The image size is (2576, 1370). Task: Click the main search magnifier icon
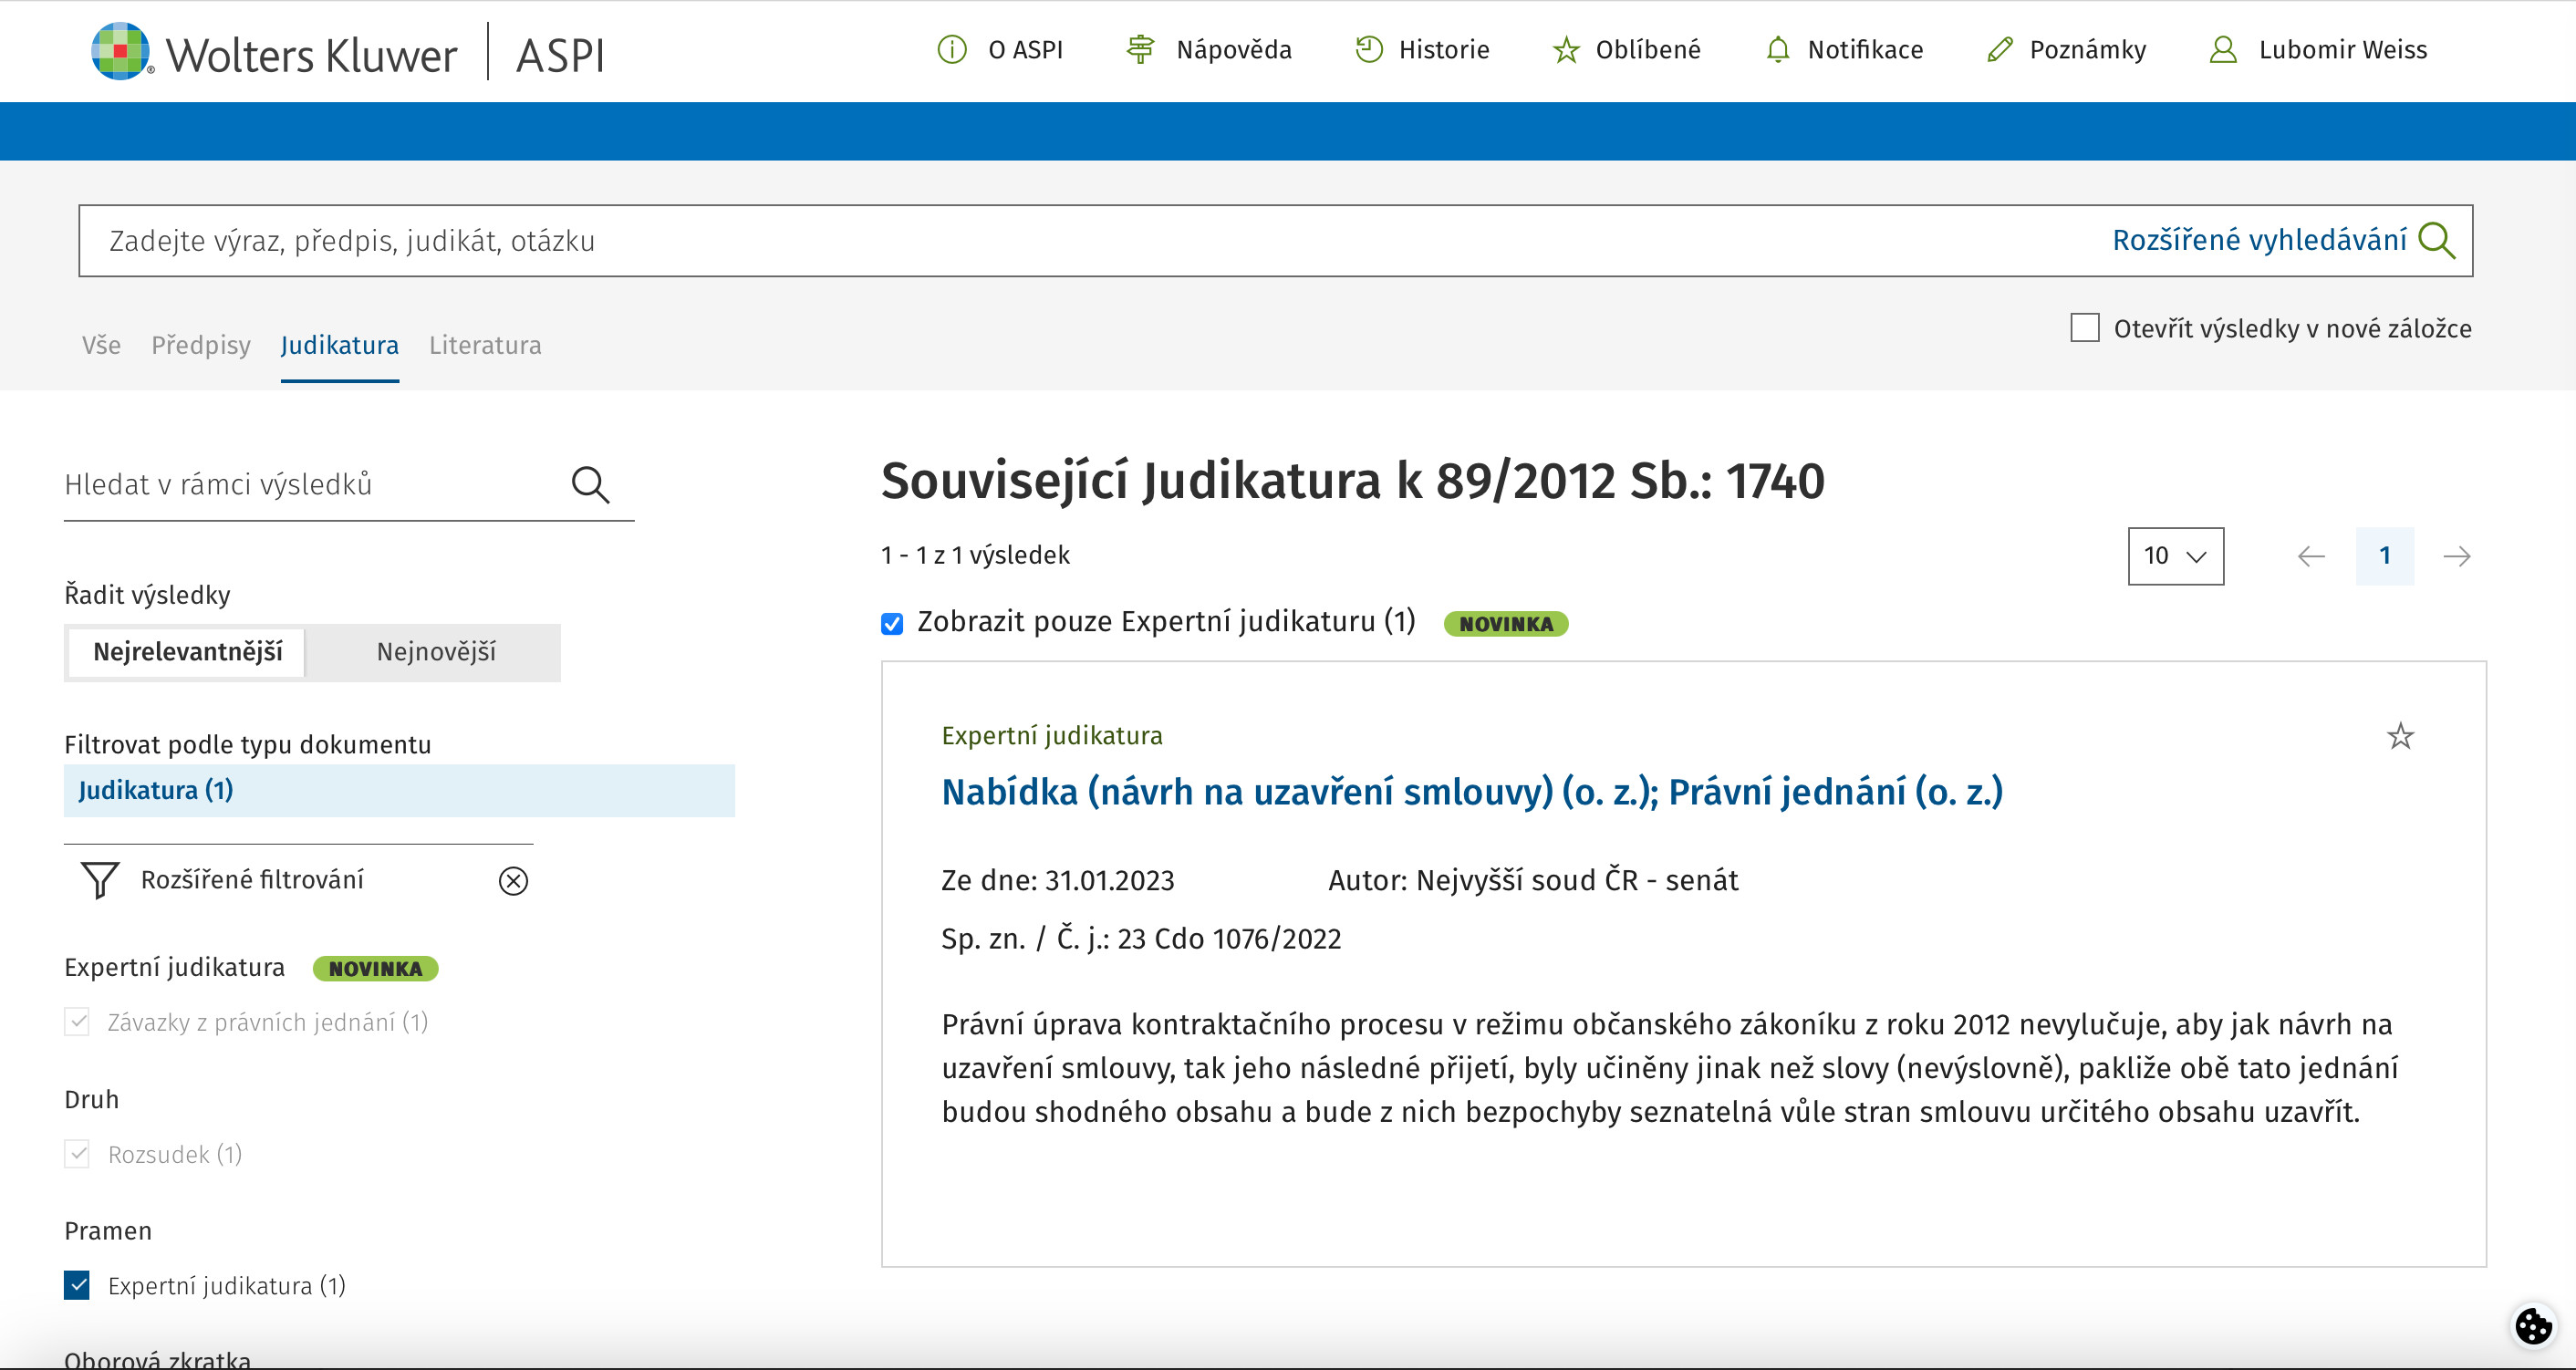[x=2435, y=241]
